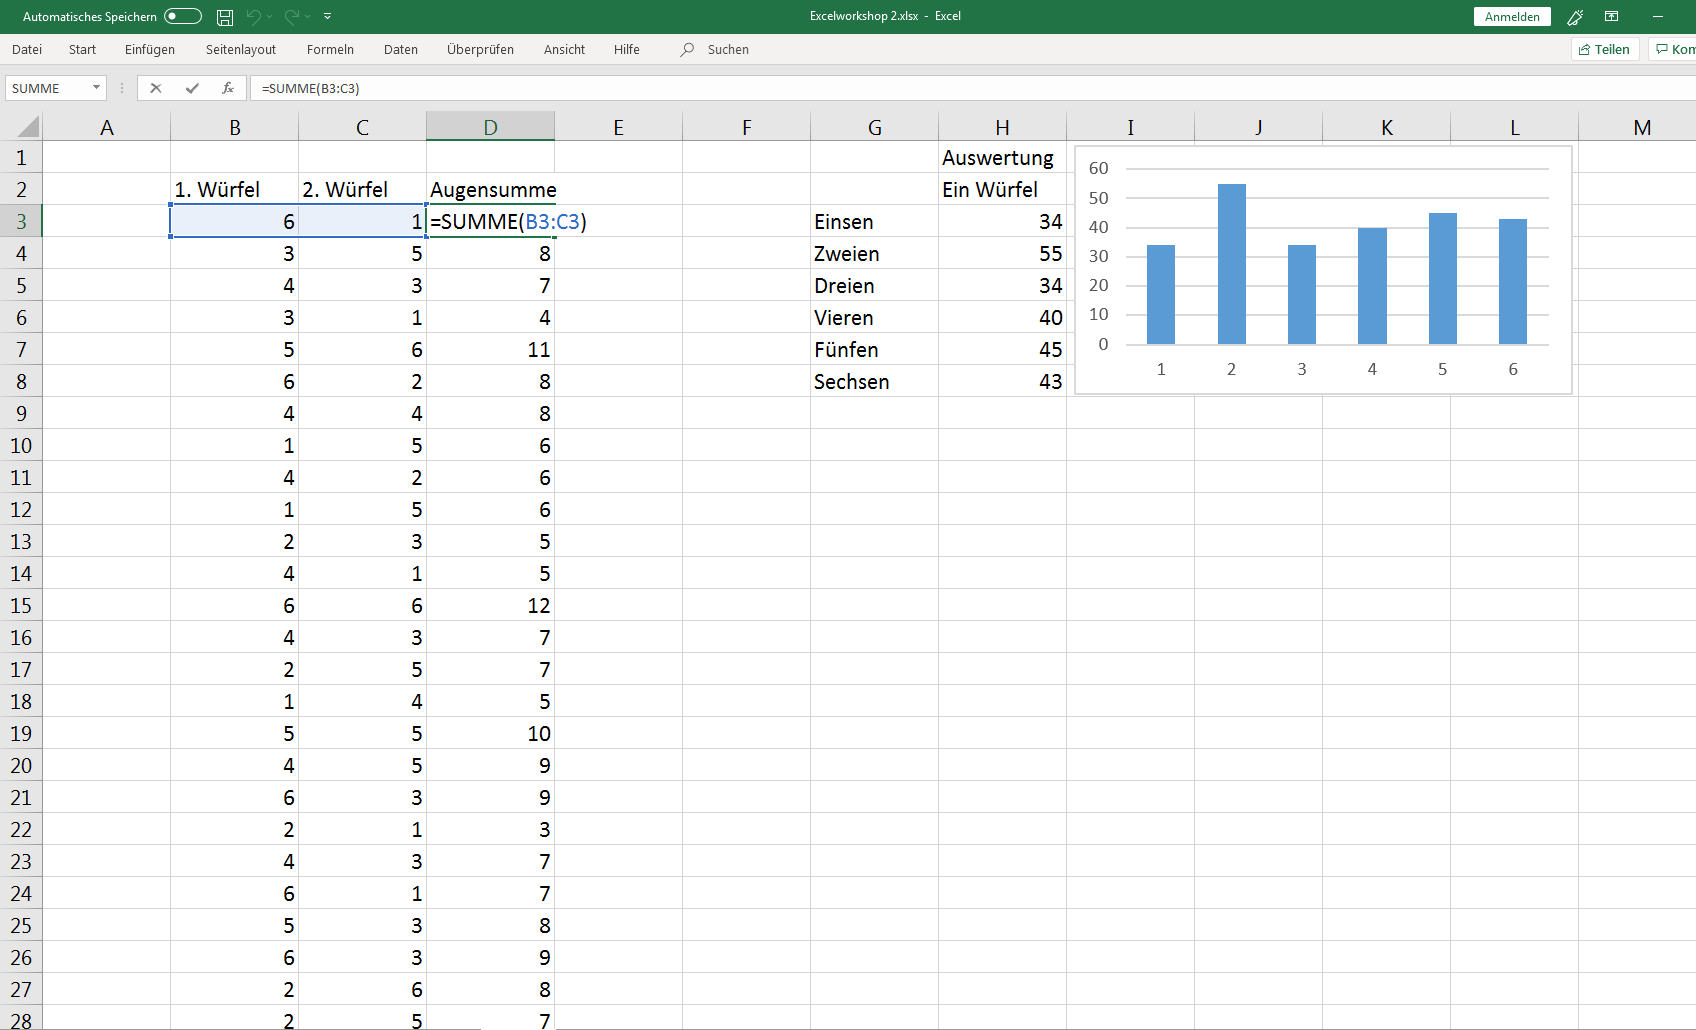1696x1030 pixels.
Task: Select the row 3 header
Action: click(x=21, y=221)
